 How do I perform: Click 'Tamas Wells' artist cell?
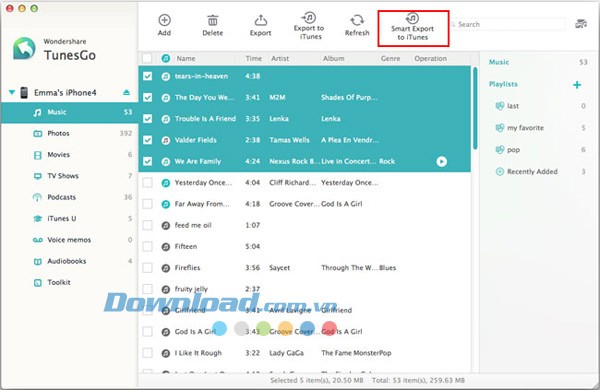289,140
